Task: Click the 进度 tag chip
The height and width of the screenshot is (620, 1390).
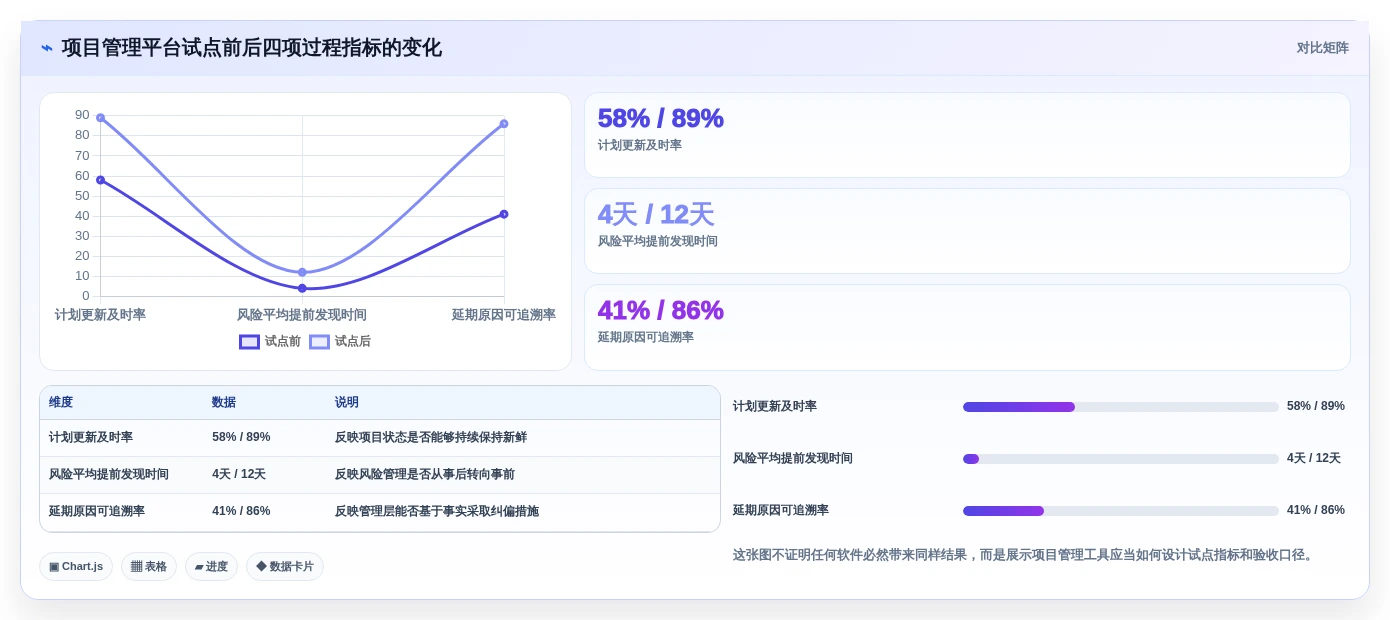Action: tap(211, 567)
